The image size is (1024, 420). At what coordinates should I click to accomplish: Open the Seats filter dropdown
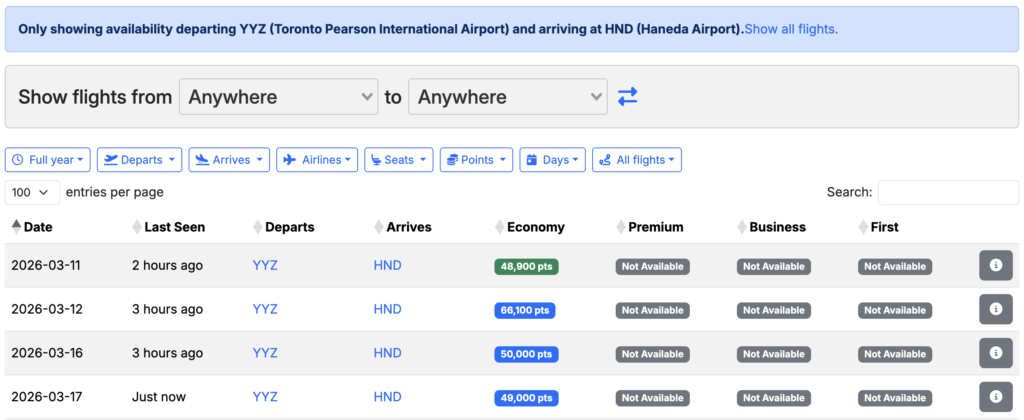[x=399, y=160]
